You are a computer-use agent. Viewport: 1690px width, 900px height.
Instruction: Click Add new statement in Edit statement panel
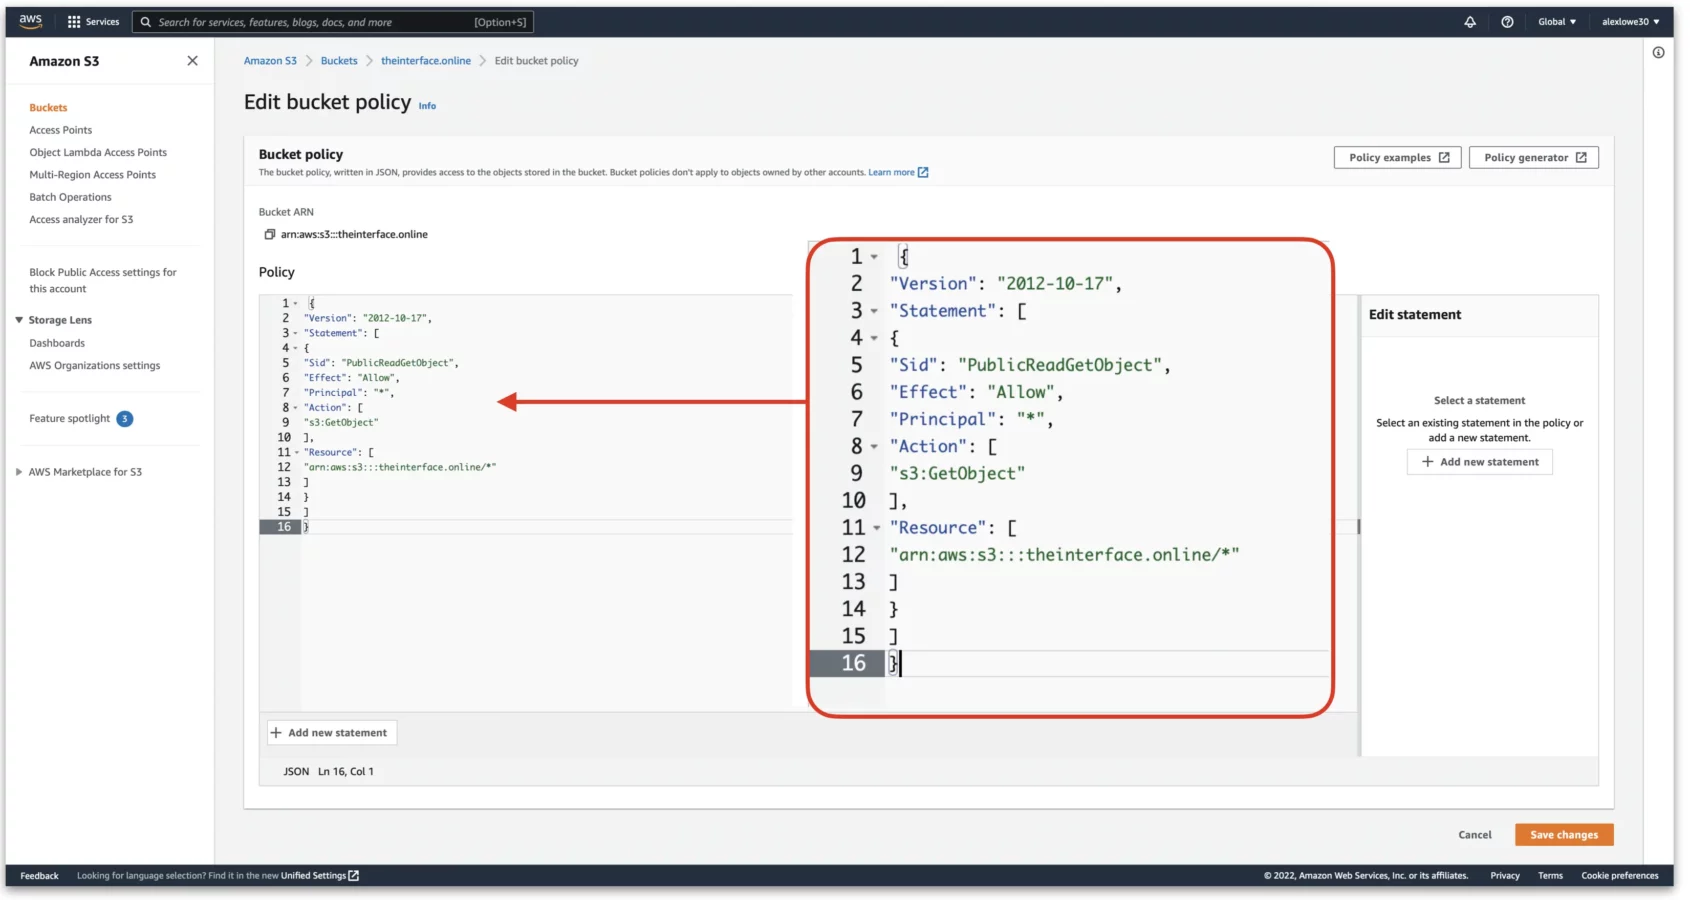coord(1480,462)
